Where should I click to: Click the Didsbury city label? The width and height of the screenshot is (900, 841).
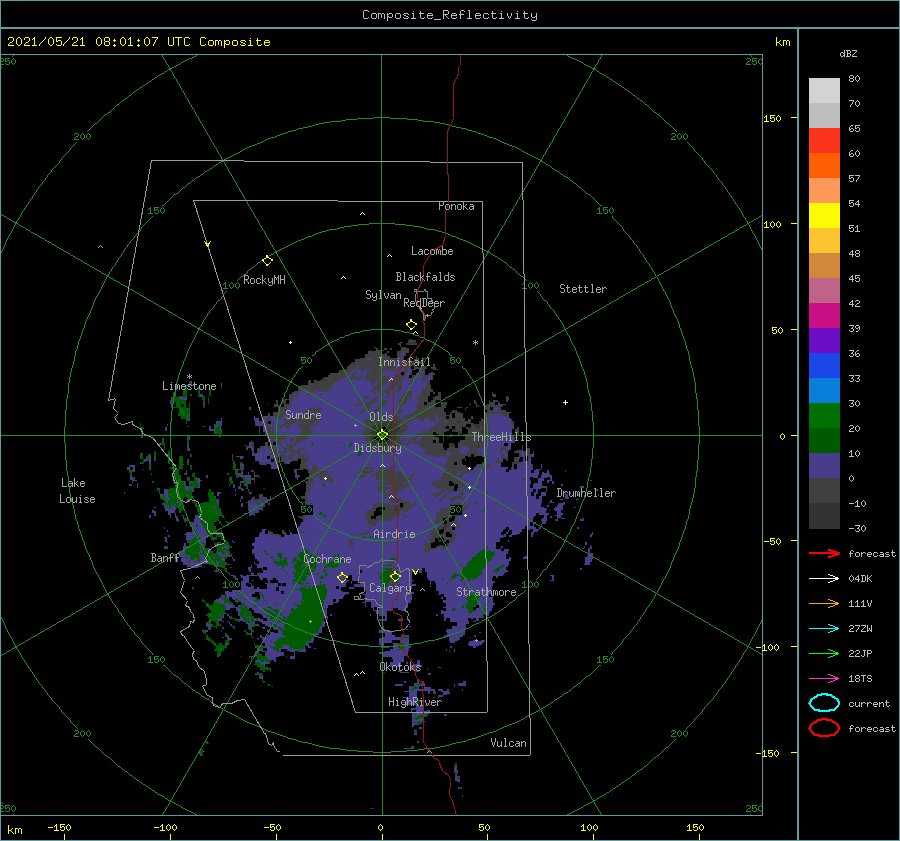(x=378, y=448)
